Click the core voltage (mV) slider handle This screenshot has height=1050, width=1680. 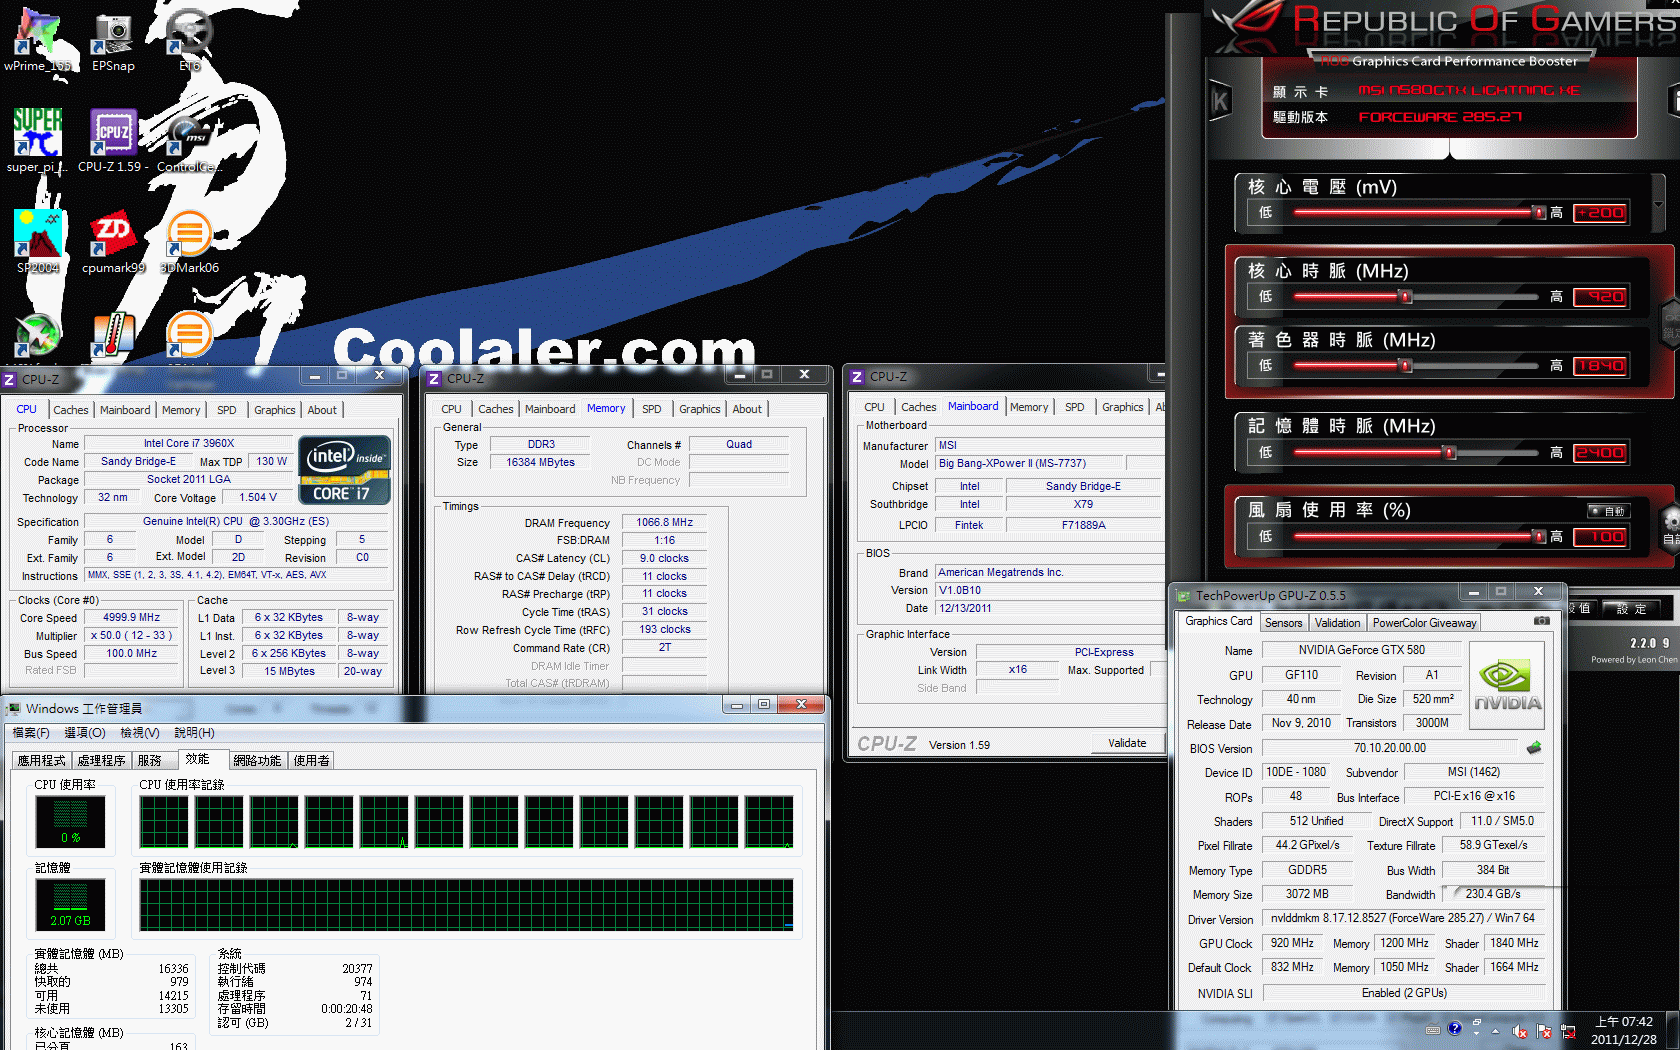point(1539,212)
